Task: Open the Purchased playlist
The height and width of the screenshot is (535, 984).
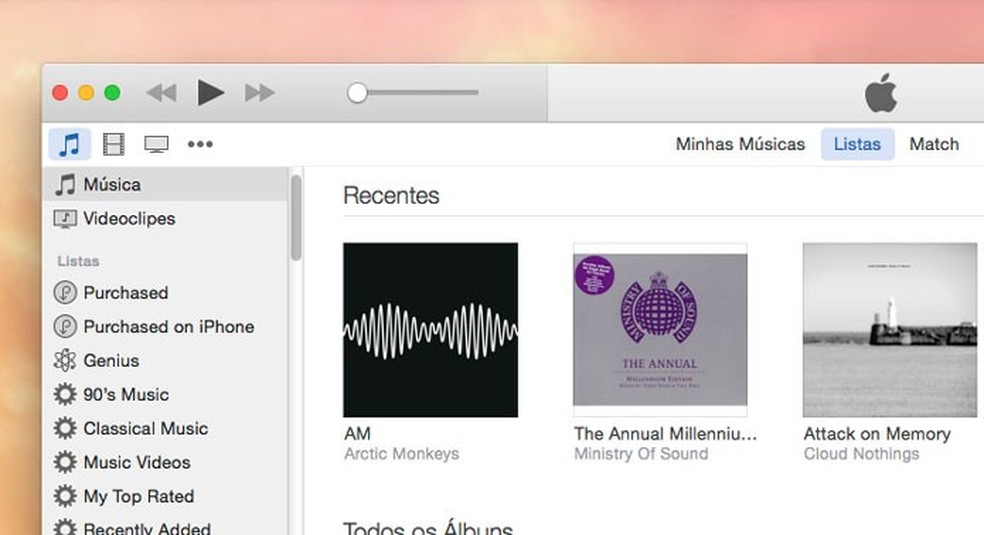Action: tap(166, 292)
